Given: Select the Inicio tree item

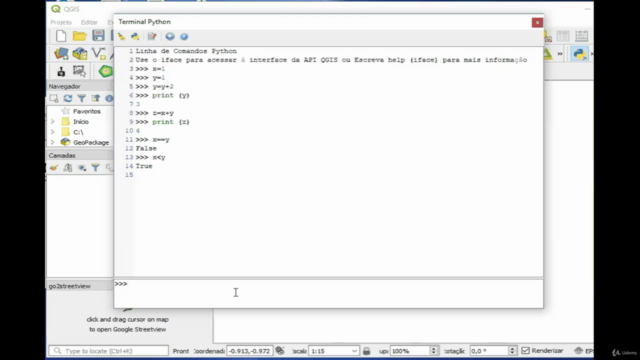Looking at the screenshot, I should (81, 122).
